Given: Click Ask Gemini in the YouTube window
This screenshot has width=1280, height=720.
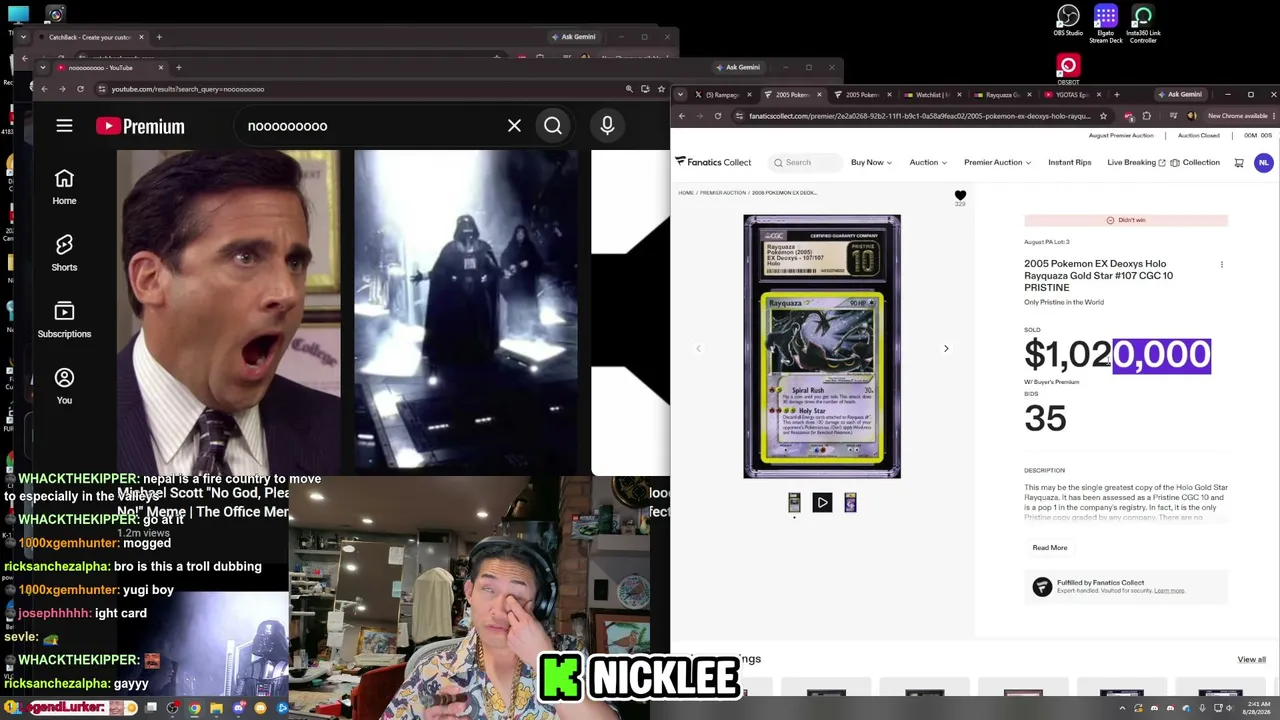Looking at the screenshot, I should (x=738, y=67).
